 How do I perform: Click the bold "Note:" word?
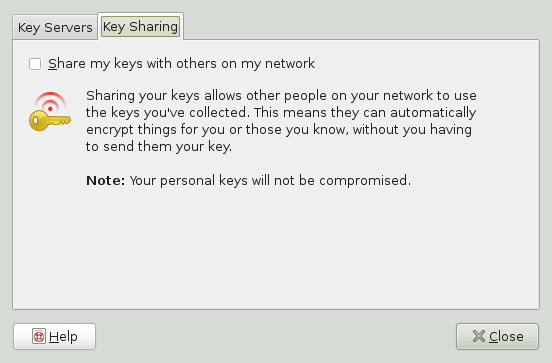click(x=106, y=180)
